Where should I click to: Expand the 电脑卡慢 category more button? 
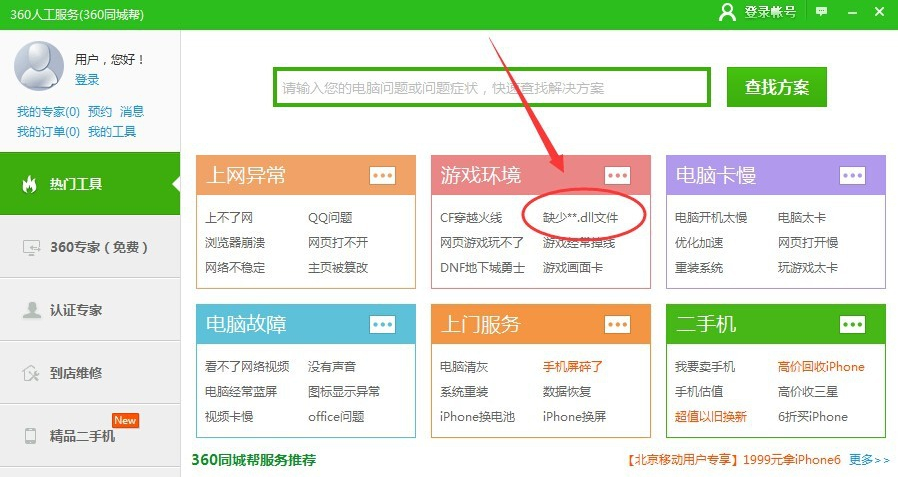pyautogui.click(x=852, y=175)
